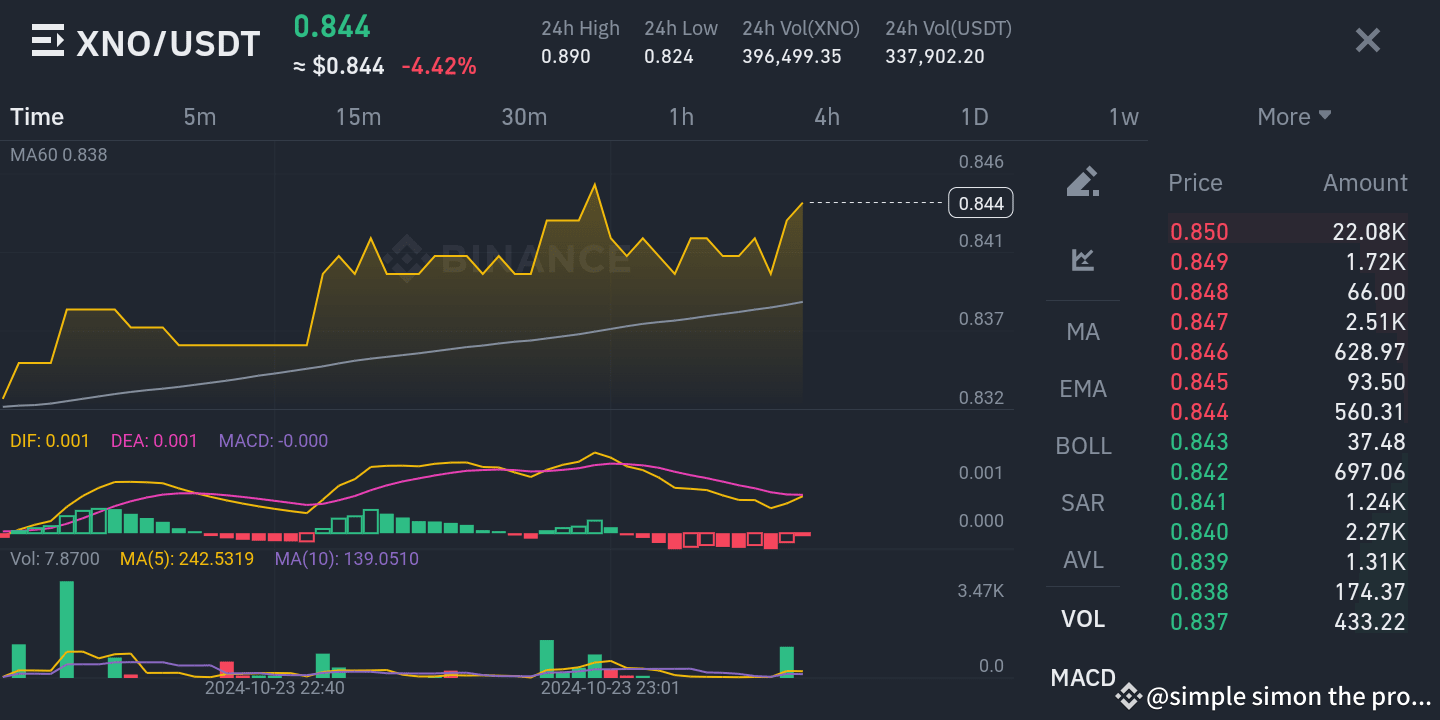This screenshot has height=720, width=1440.
Task: Click the 0.844 last price marker on chart
Action: (980, 202)
